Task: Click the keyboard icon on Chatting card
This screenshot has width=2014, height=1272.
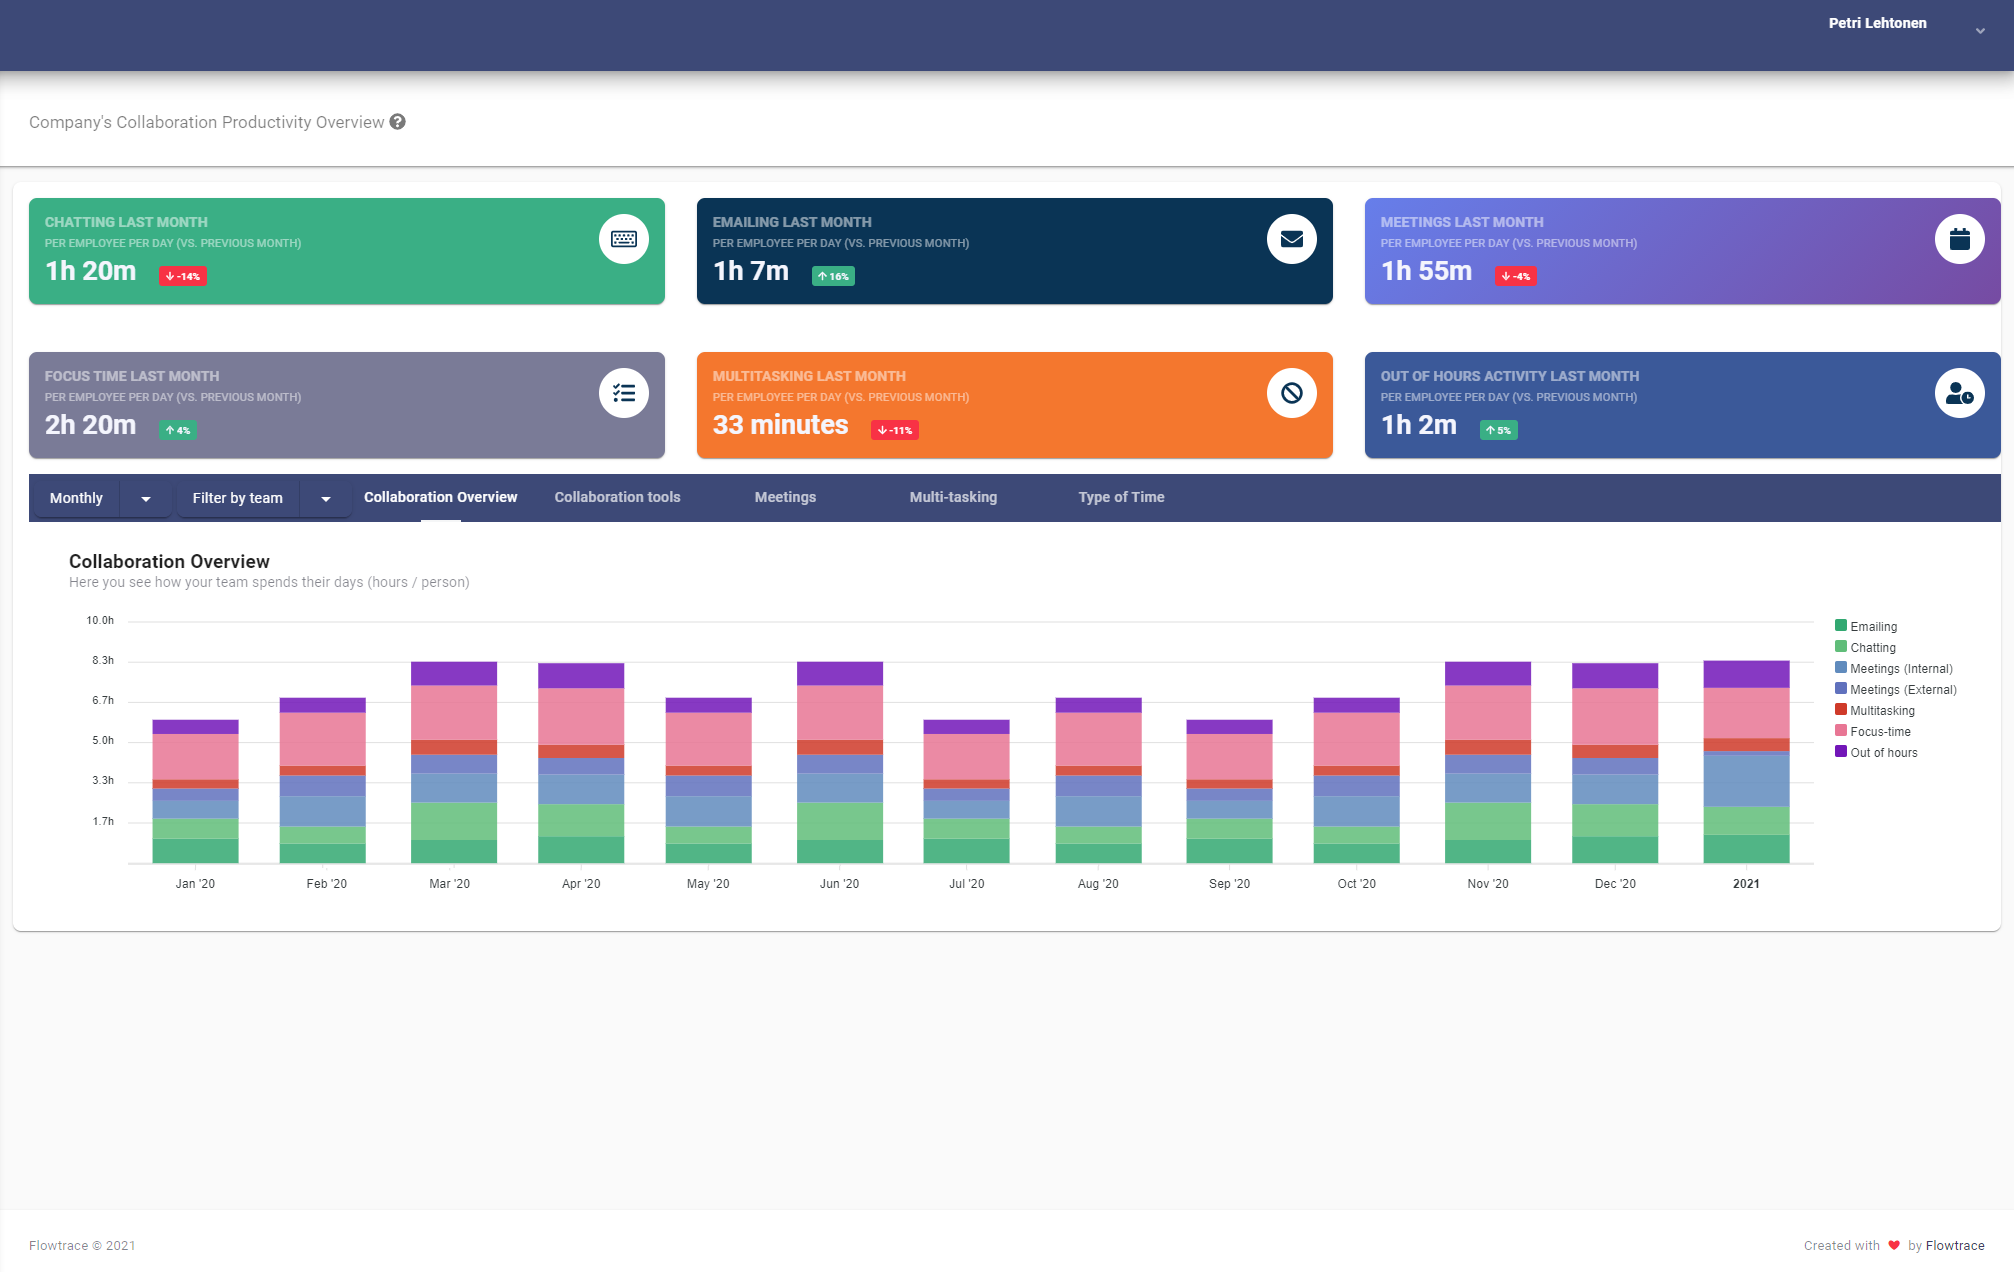Action: tap(624, 239)
